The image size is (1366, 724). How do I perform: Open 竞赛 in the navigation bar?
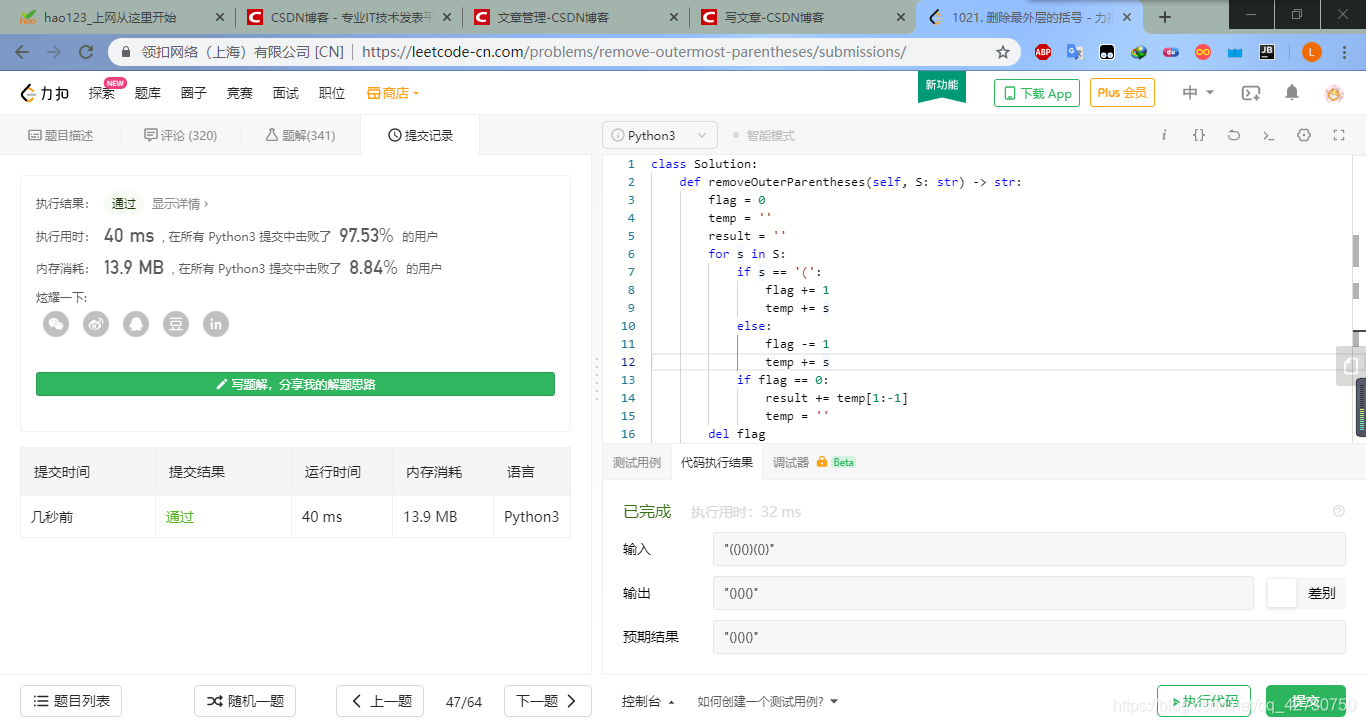(240, 93)
